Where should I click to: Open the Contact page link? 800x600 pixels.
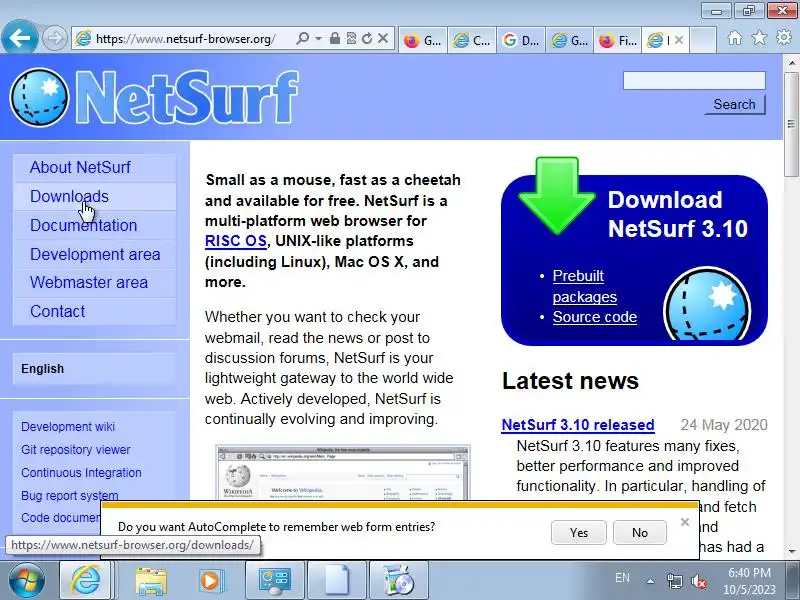point(57,311)
